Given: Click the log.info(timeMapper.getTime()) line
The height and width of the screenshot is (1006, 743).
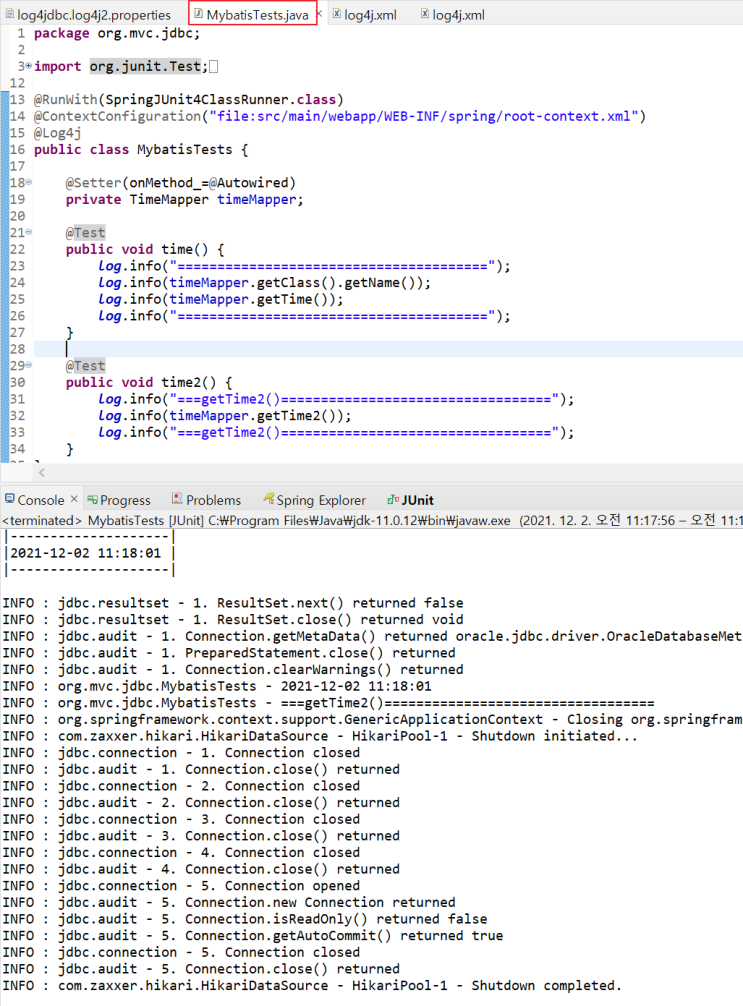Looking at the screenshot, I should point(221,300).
